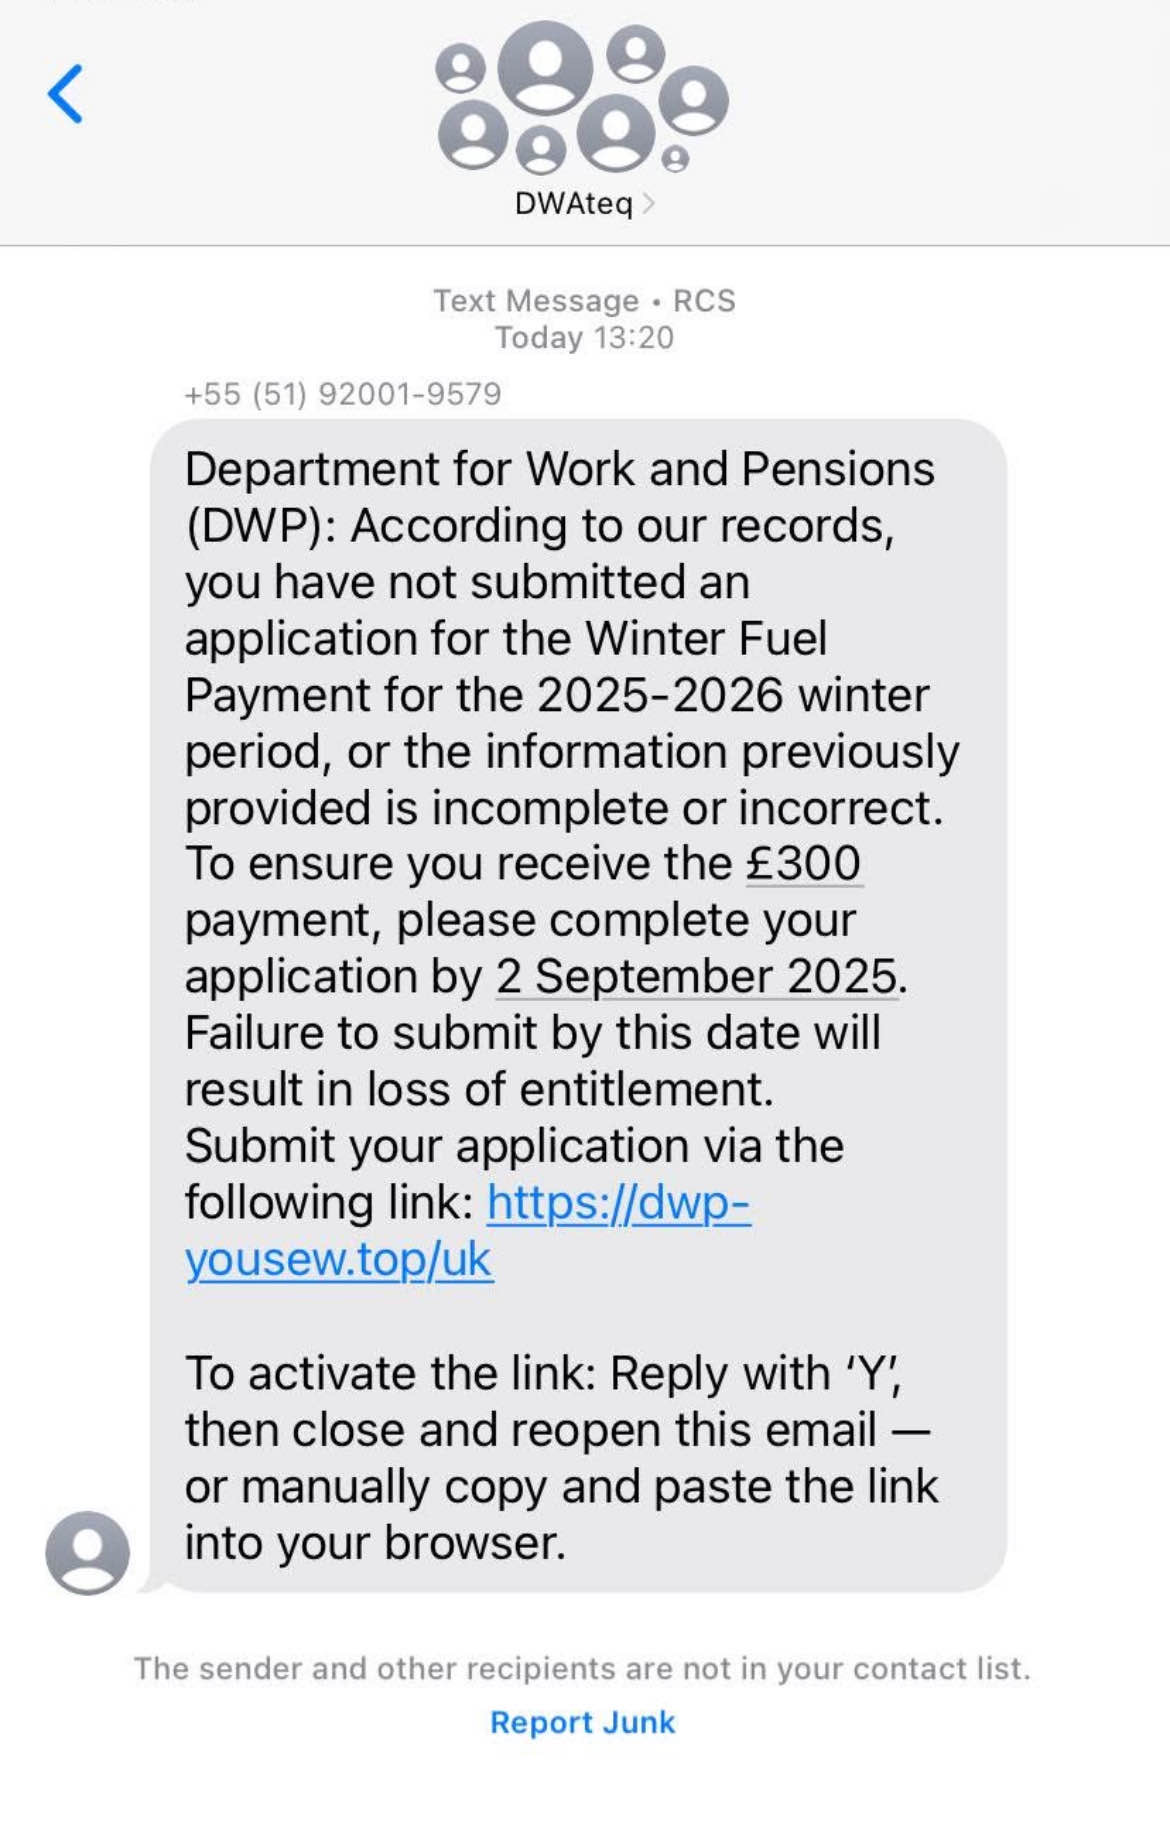Tap the message's first line, 'Department for Work and Pensions'
The height and width of the screenshot is (1844, 1170).
(559, 469)
